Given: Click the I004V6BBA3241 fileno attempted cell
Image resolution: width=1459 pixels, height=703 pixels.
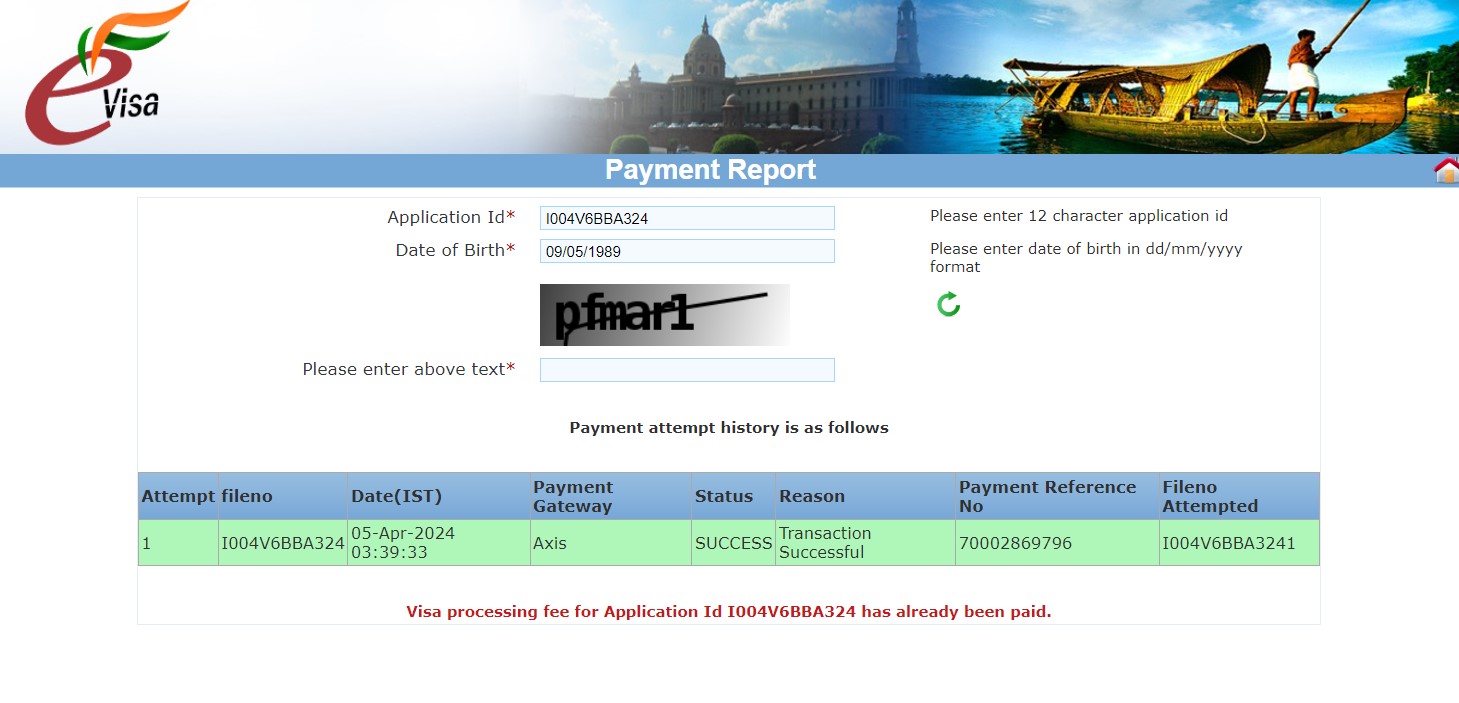Looking at the screenshot, I should [x=1228, y=543].
